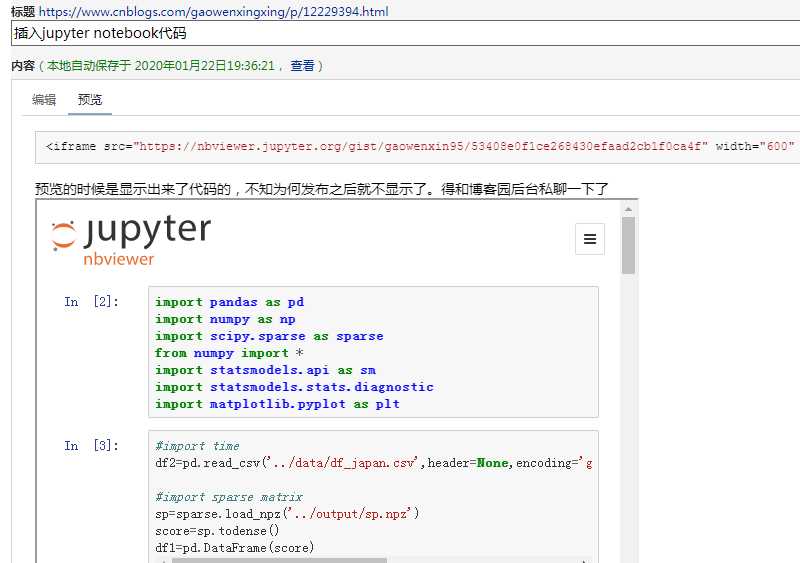Click the line 'sp=sparse.load_npz'
This screenshot has height=563, width=800.
[287, 514]
